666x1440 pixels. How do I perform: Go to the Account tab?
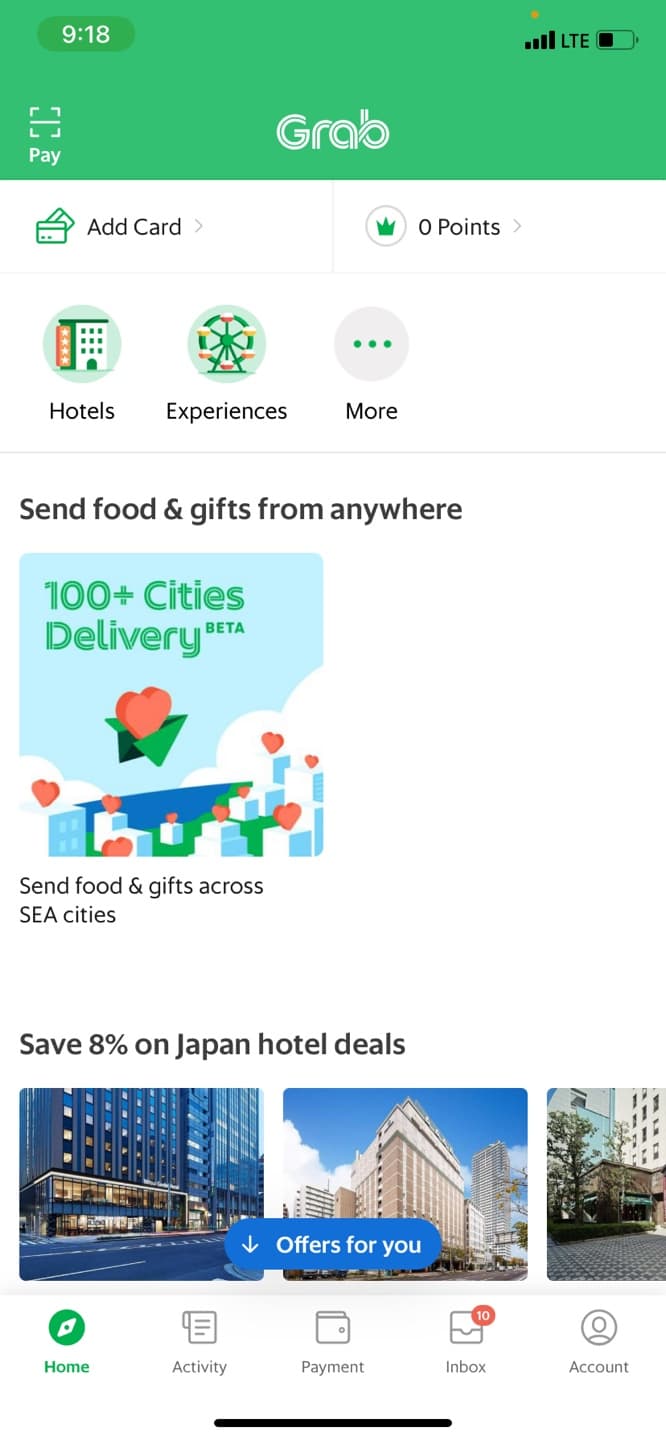pos(599,1342)
